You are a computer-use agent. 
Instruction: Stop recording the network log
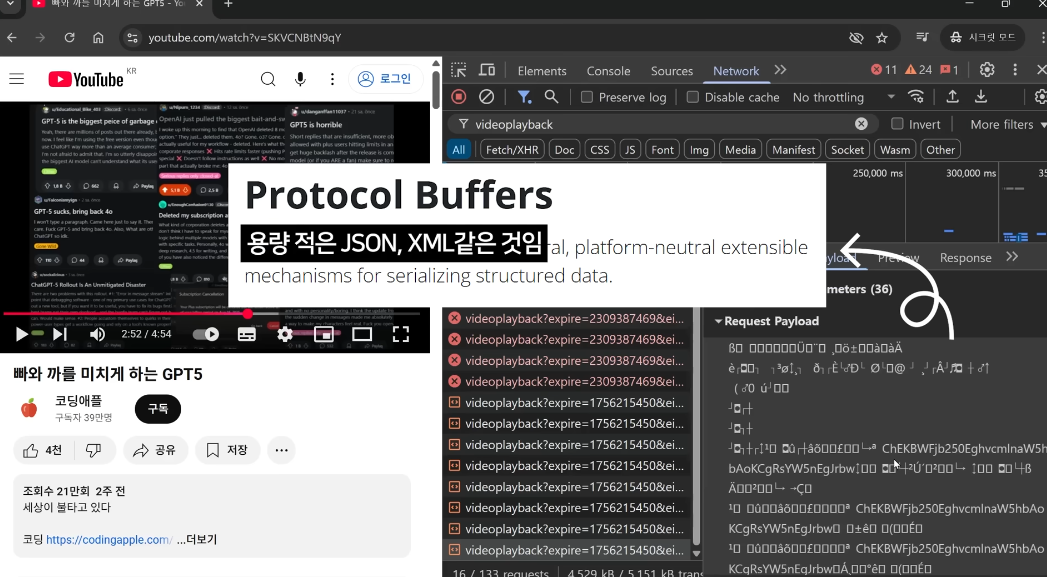459,97
